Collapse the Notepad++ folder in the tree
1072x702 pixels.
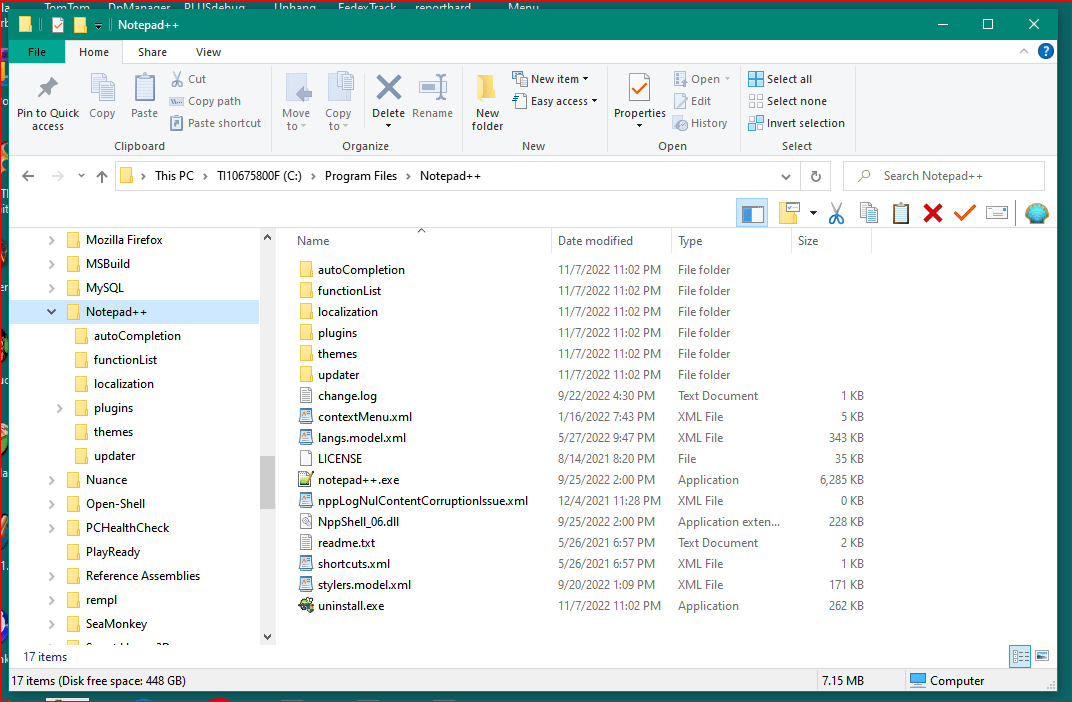tap(52, 311)
